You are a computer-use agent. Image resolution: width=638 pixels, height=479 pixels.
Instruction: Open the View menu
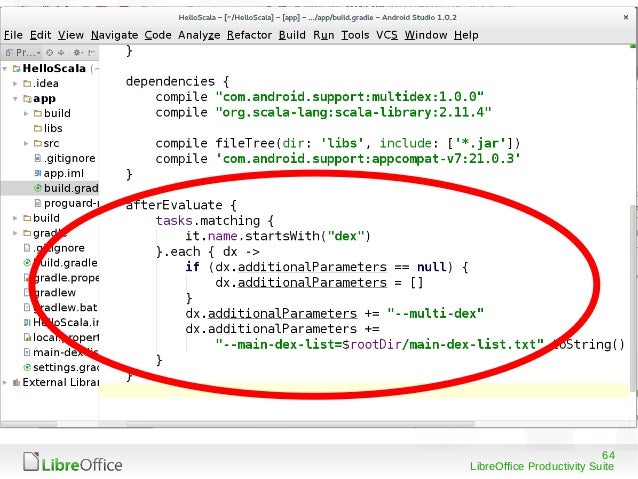71,35
